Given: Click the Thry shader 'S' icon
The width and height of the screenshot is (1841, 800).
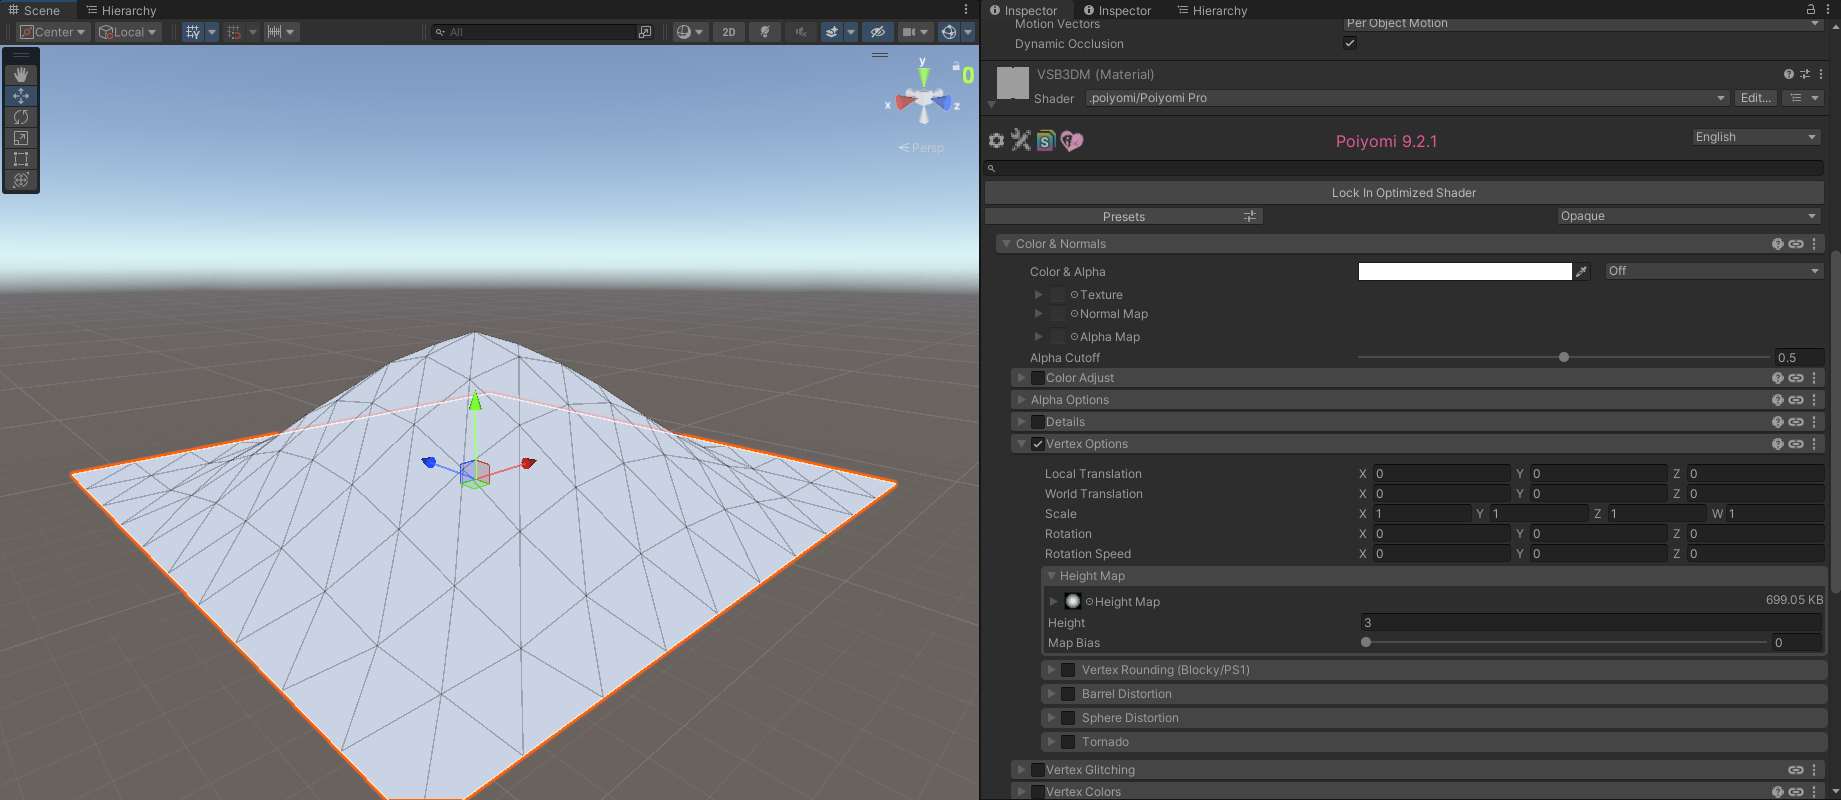Looking at the screenshot, I should 1046,141.
